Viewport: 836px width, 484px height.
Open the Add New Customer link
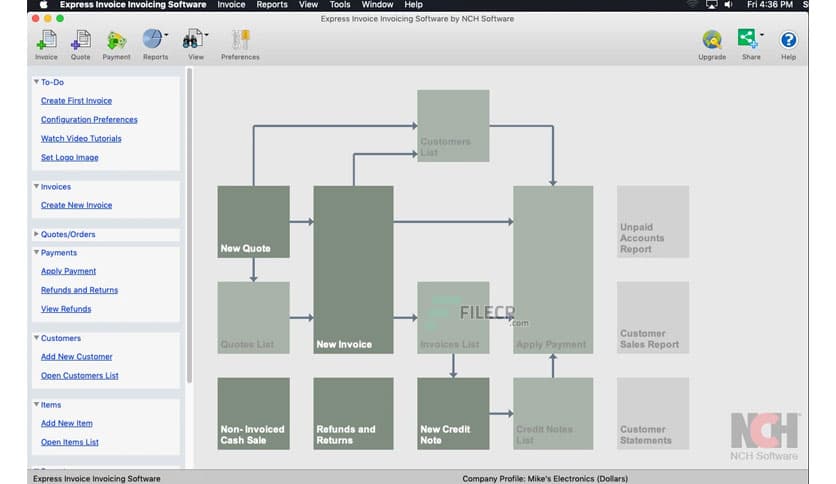tap(76, 357)
